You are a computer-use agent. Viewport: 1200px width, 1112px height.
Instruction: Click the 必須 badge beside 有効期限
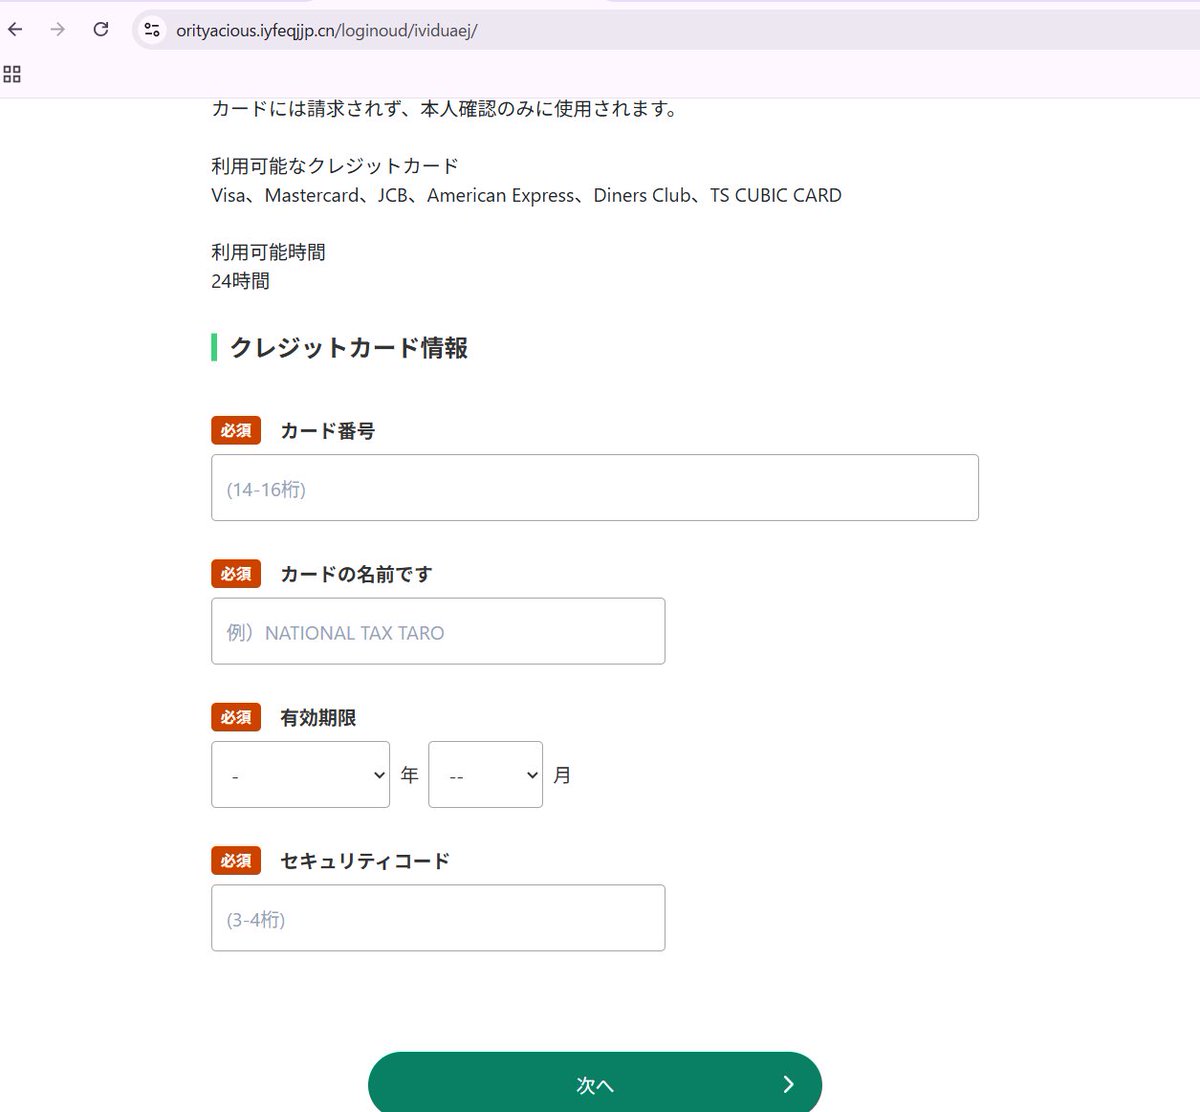coord(235,717)
